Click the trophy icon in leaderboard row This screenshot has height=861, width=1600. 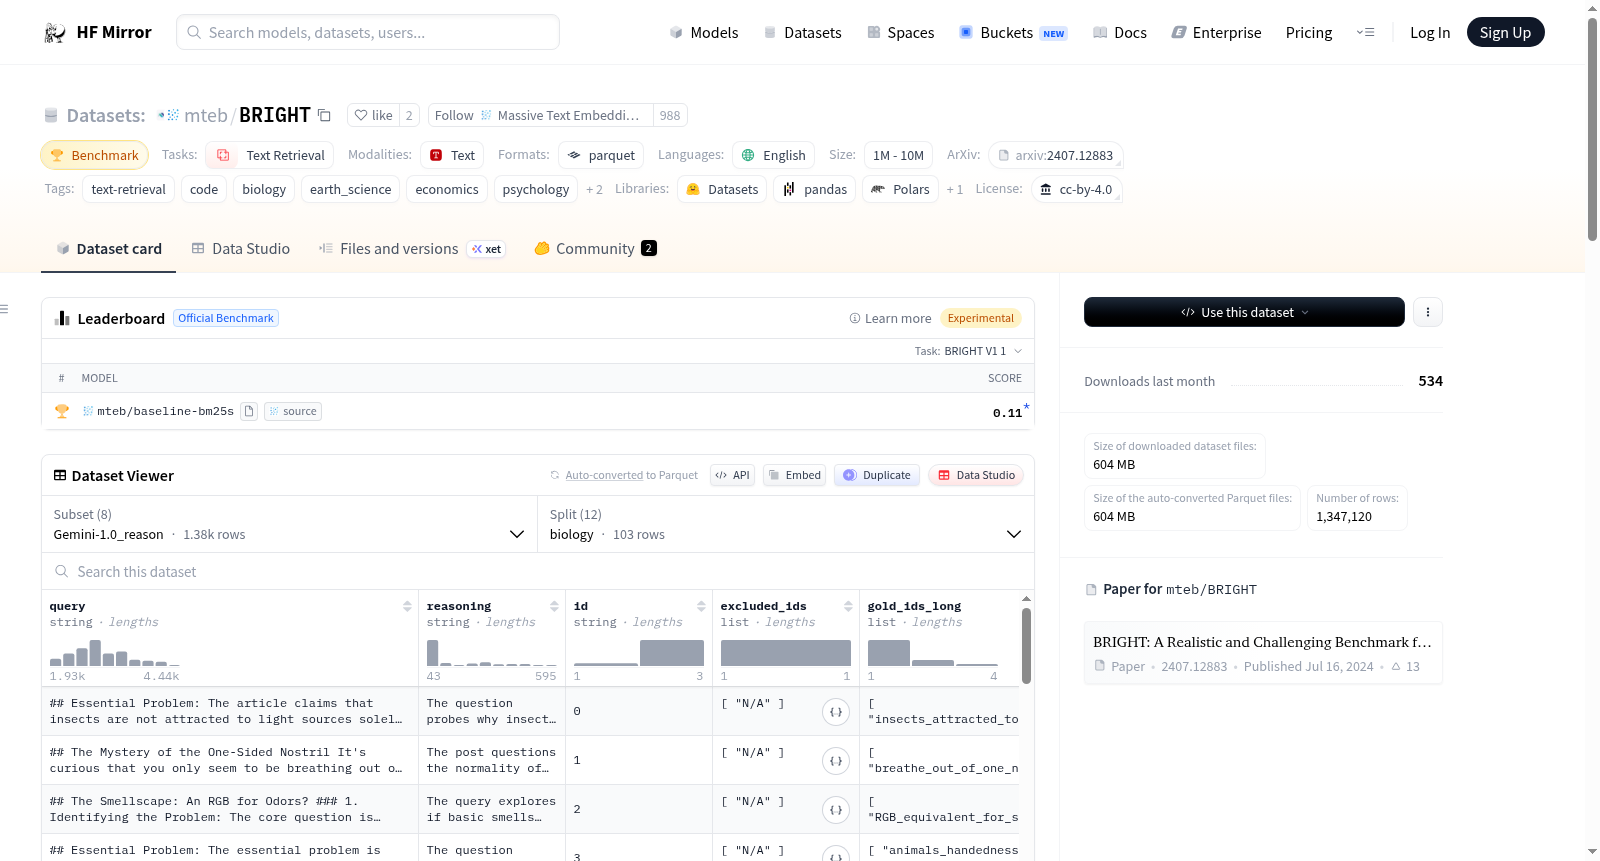[x=62, y=411]
